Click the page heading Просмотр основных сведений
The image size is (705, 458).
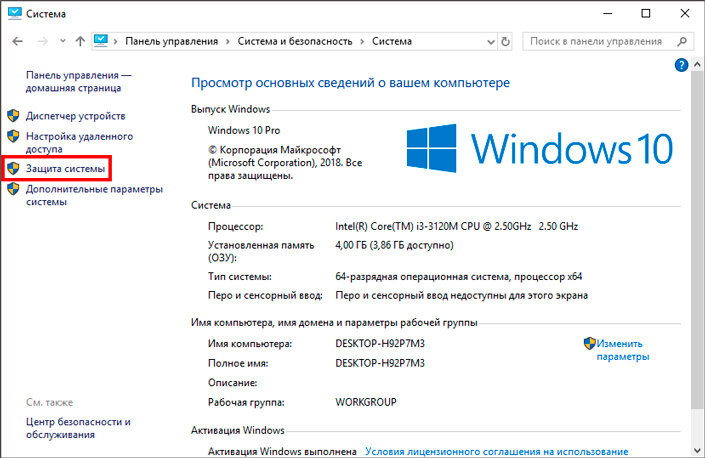[350, 83]
